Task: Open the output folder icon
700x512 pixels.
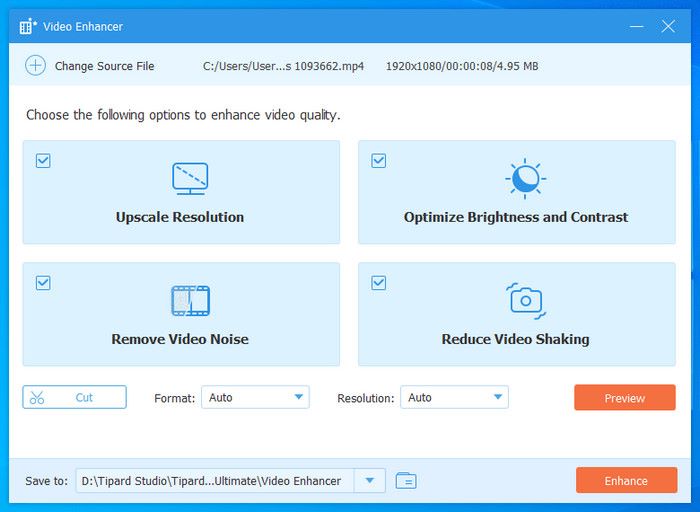Action: coord(405,481)
